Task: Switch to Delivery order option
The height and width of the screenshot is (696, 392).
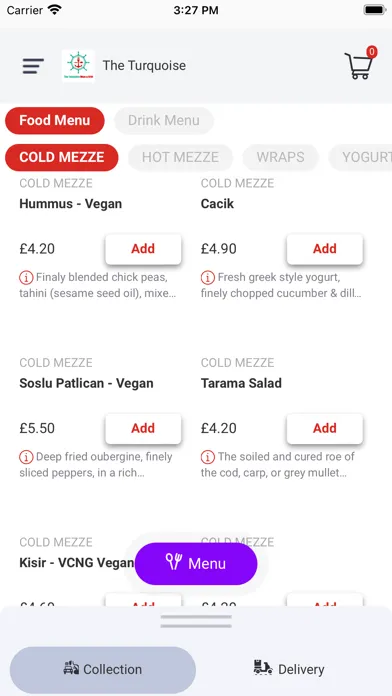Action: point(289,669)
